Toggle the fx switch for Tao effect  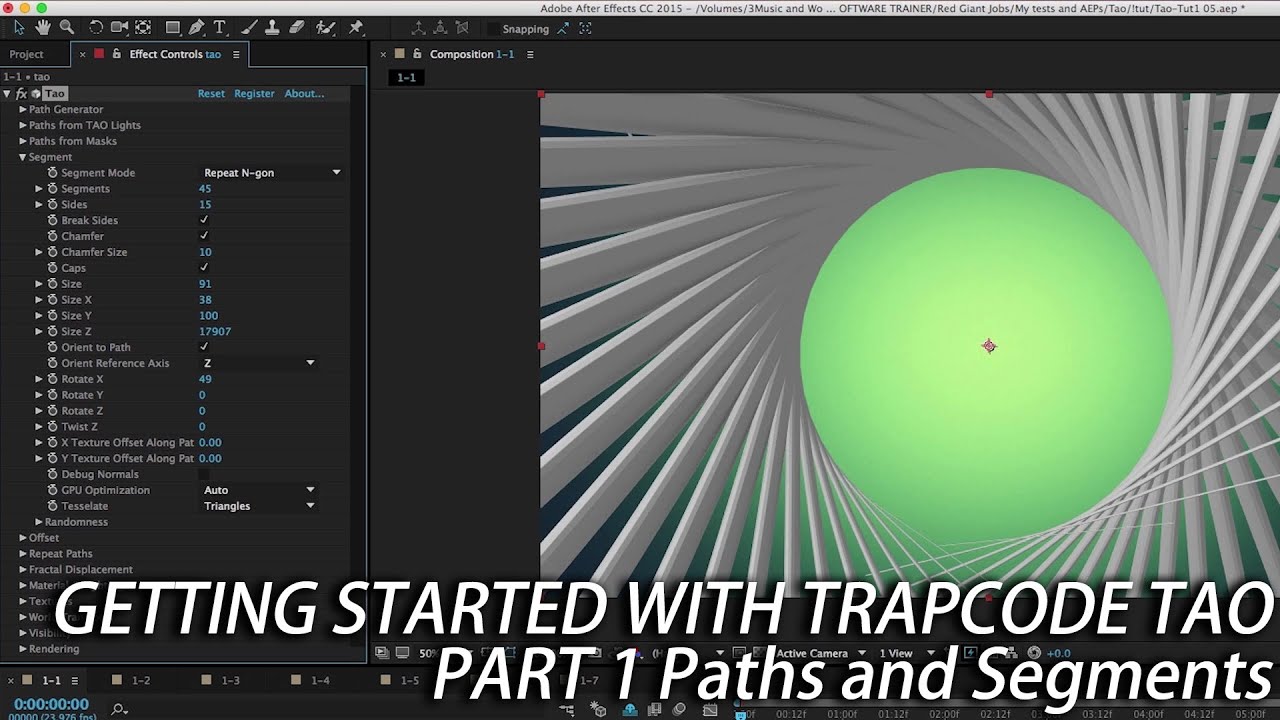click(21, 93)
